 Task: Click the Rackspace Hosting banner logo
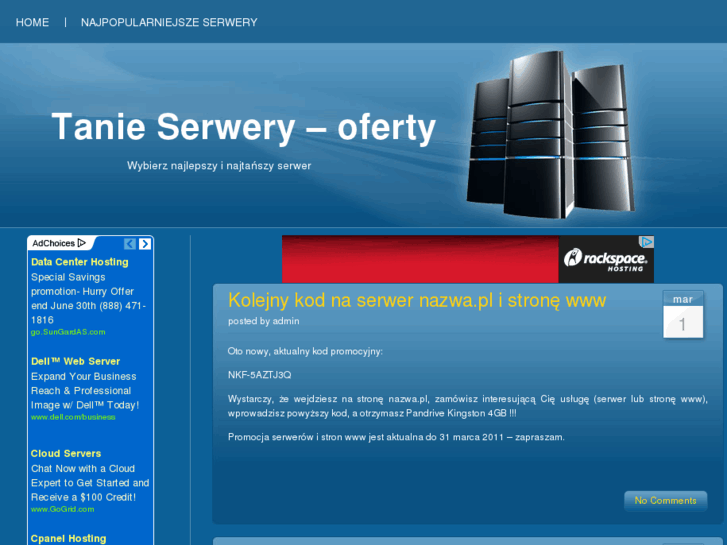click(x=606, y=259)
